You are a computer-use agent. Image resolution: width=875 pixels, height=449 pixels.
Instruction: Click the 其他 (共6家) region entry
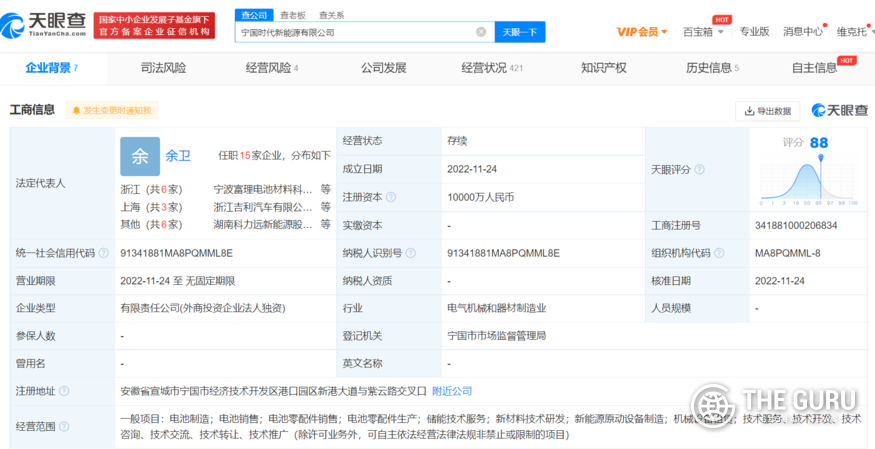click(151, 224)
